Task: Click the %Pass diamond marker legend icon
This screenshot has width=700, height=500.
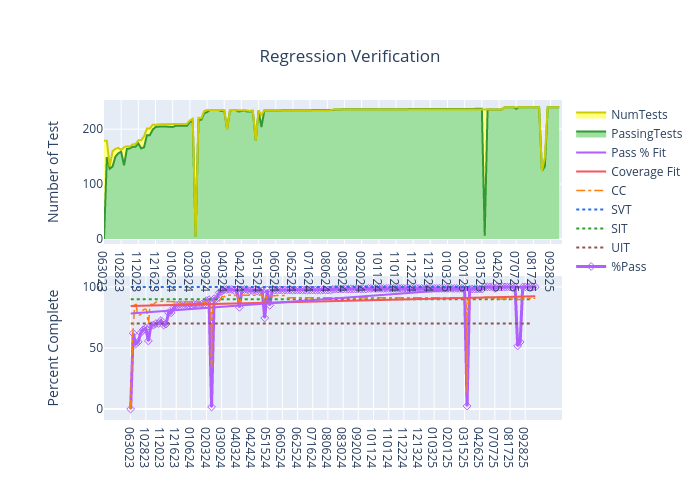Action: [591, 267]
